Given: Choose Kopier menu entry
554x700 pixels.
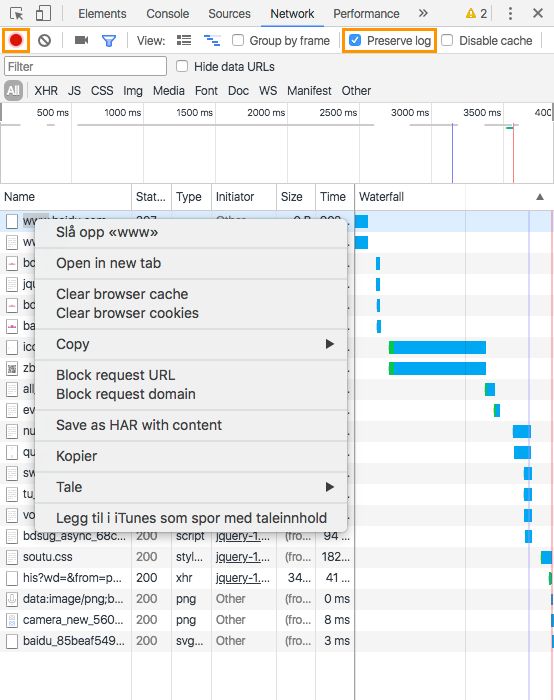Looking at the screenshot, I should pos(191,456).
